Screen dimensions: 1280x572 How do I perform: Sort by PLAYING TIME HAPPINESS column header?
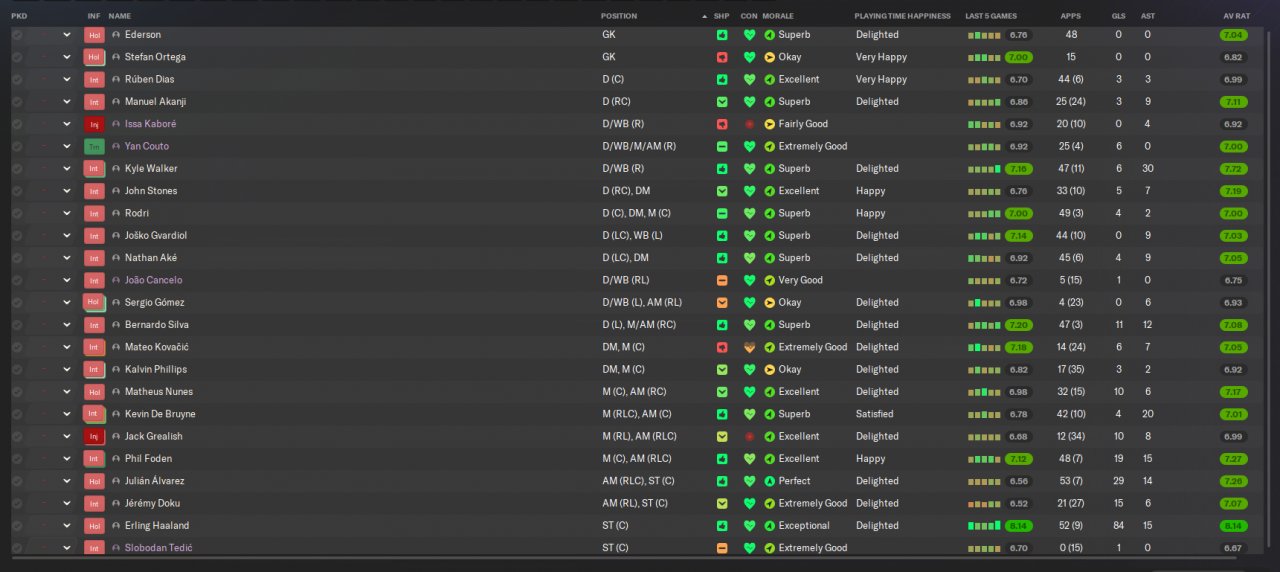[x=902, y=16]
